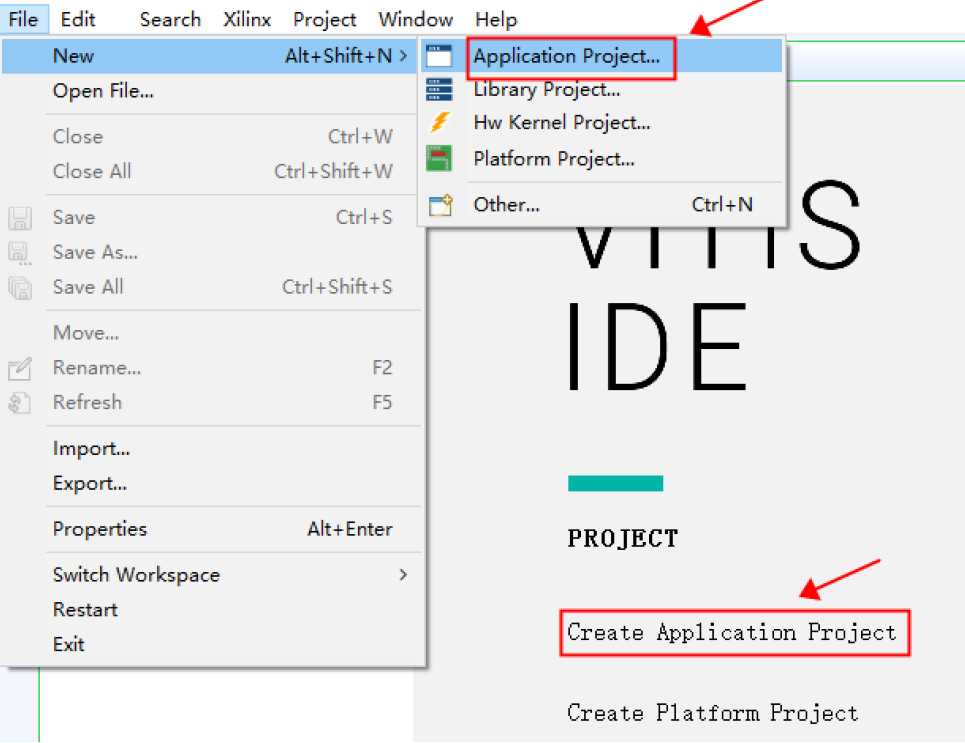Click Close in the File menu
This screenshot has width=965, height=743.
(x=209, y=137)
